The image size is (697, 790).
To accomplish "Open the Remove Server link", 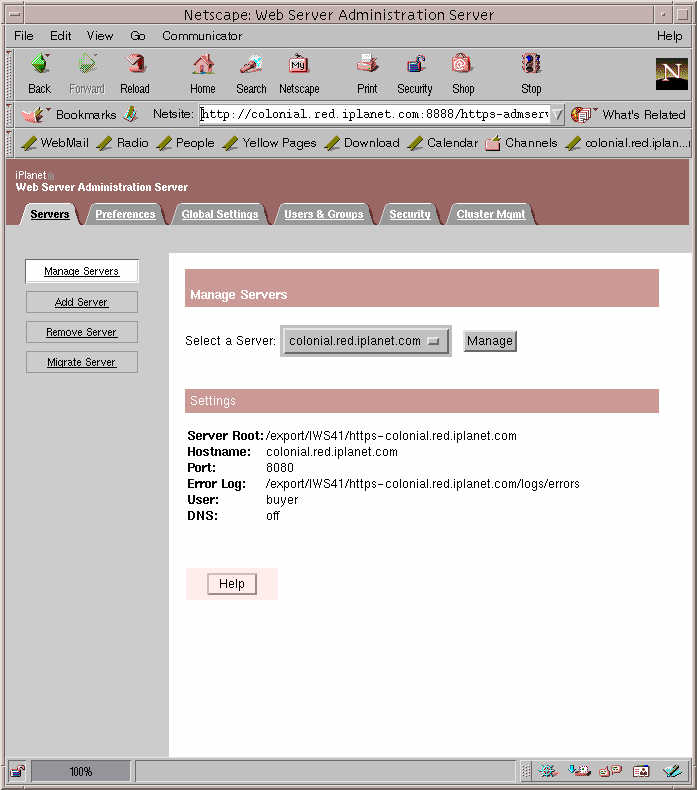I will click(x=82, y=333).
